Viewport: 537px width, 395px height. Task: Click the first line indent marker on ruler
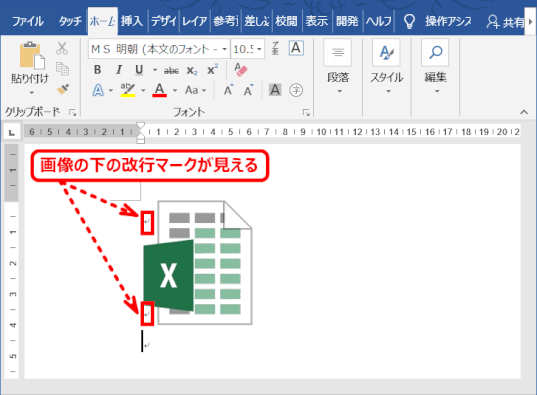click(140, 125)
